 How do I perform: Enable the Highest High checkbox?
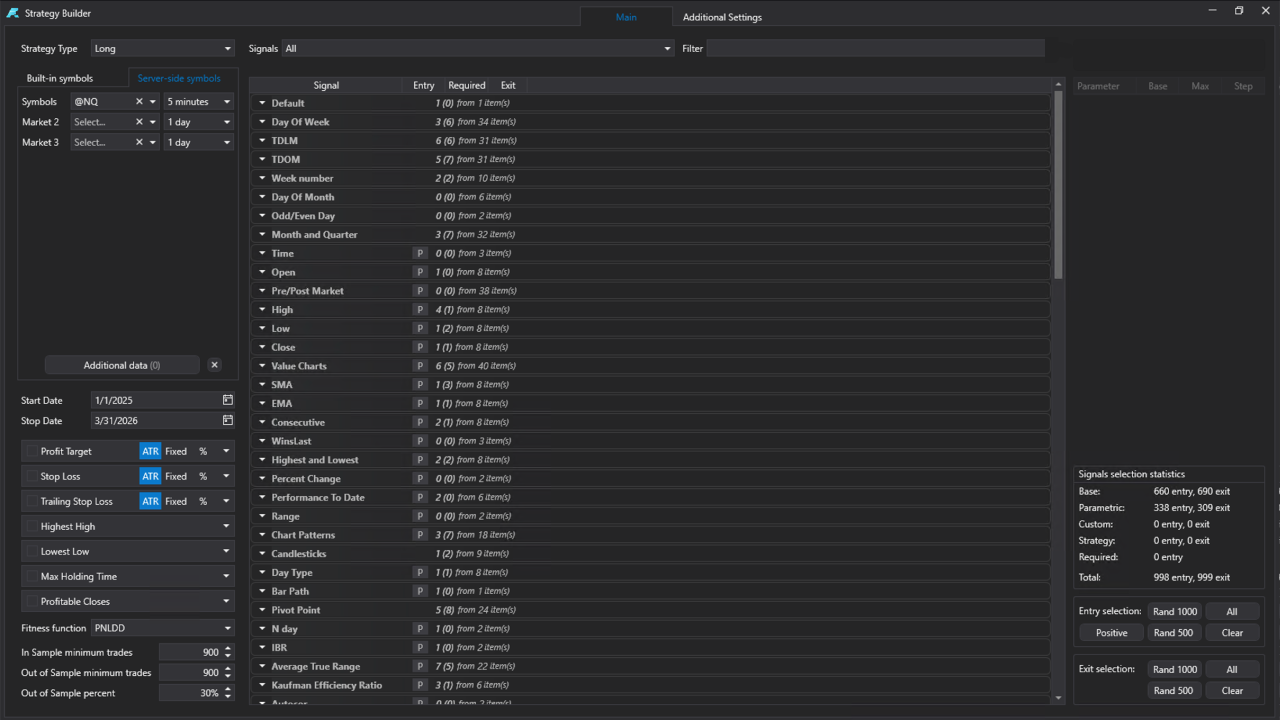[30, 526]
